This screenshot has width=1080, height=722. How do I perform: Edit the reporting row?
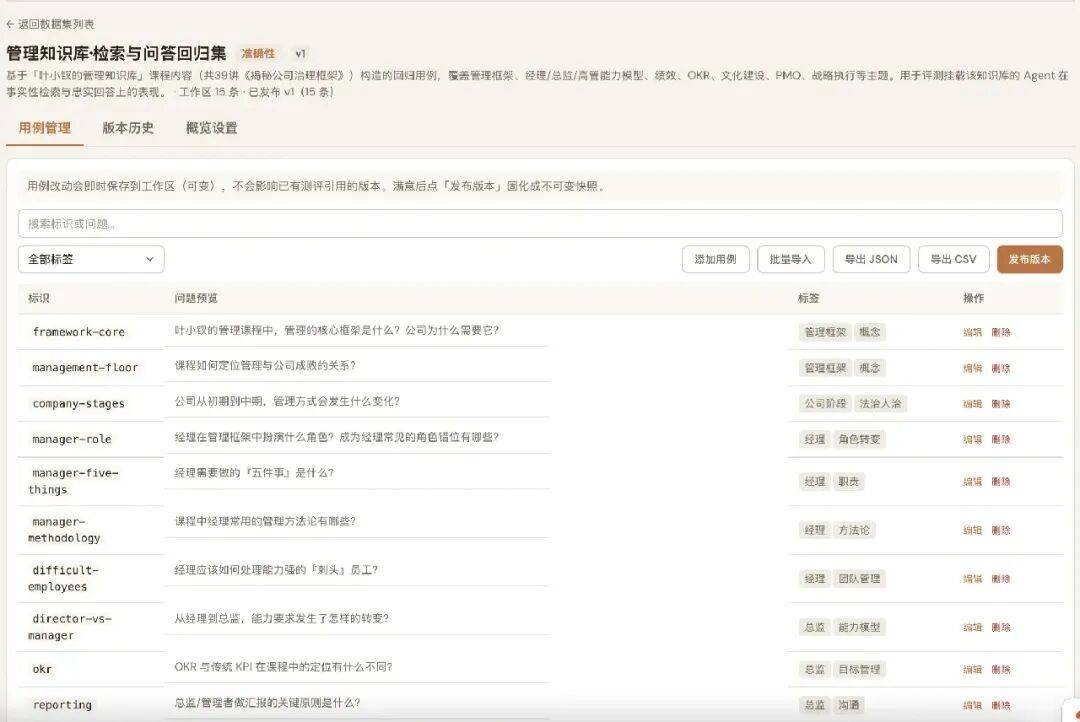pos(973,705)
